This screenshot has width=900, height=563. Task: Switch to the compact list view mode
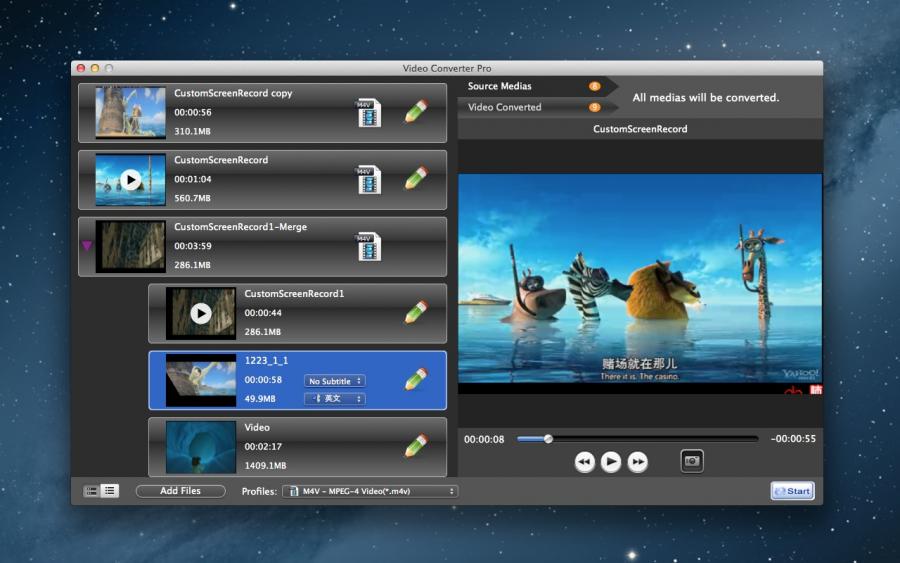[110, 491]
